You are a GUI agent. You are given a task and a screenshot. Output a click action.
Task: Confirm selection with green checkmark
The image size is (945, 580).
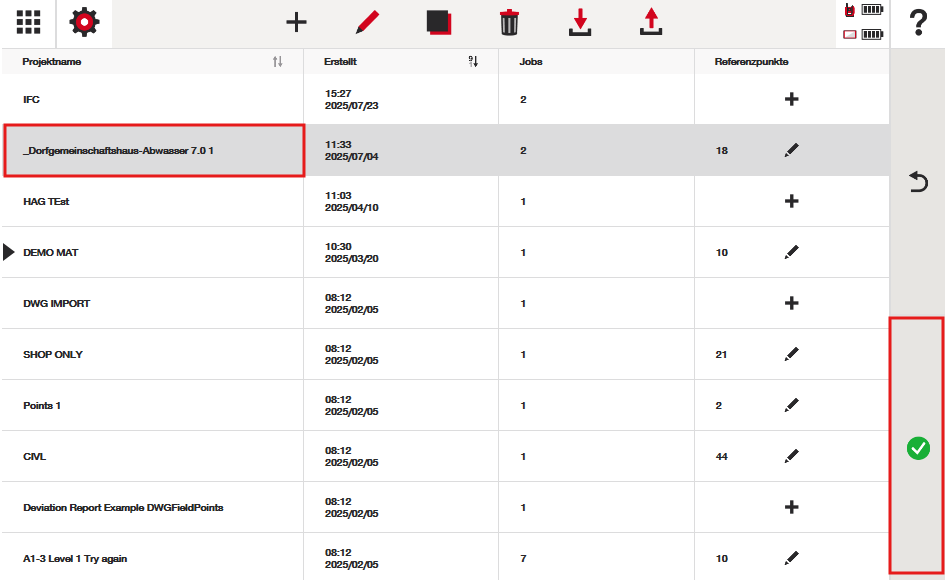917,449
